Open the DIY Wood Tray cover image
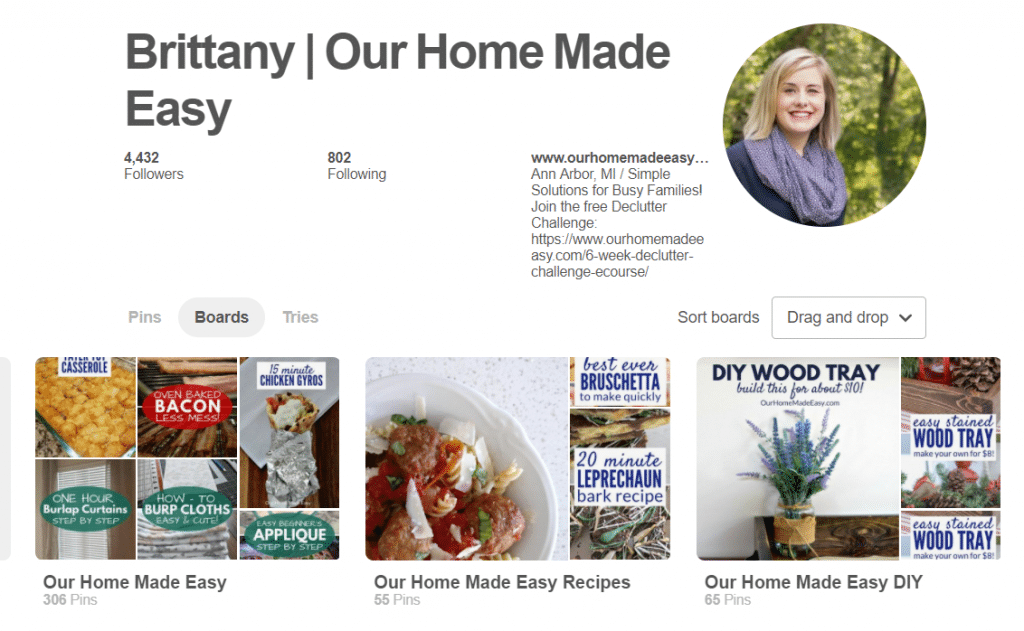Screen dimensions: 1024x631 pos(797,459)
